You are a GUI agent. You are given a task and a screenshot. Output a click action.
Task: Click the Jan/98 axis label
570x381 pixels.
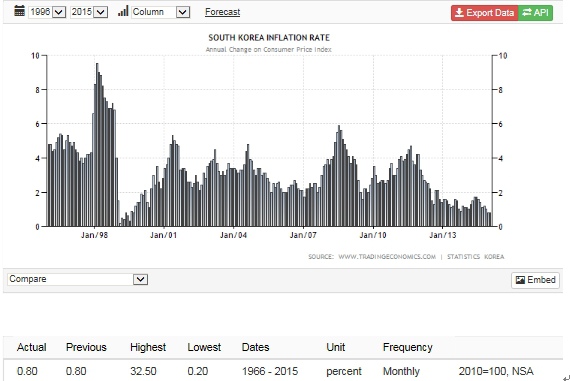coord(95,235)
